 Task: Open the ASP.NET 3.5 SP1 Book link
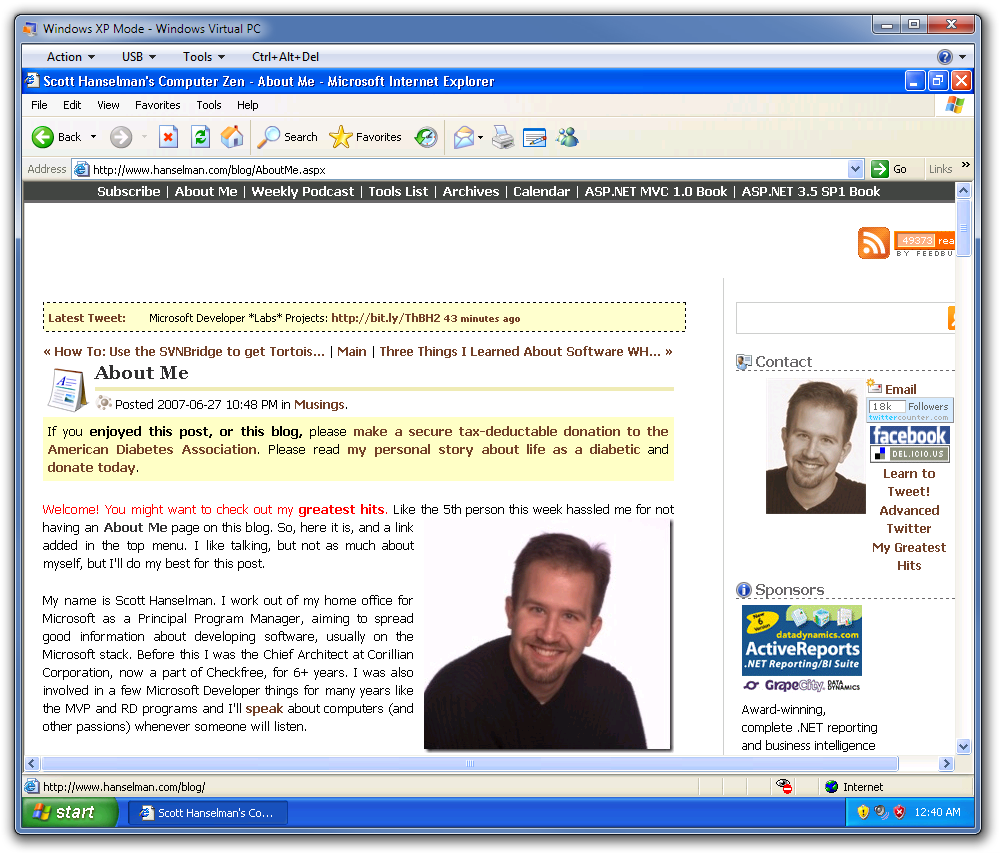tap(811, 191)
